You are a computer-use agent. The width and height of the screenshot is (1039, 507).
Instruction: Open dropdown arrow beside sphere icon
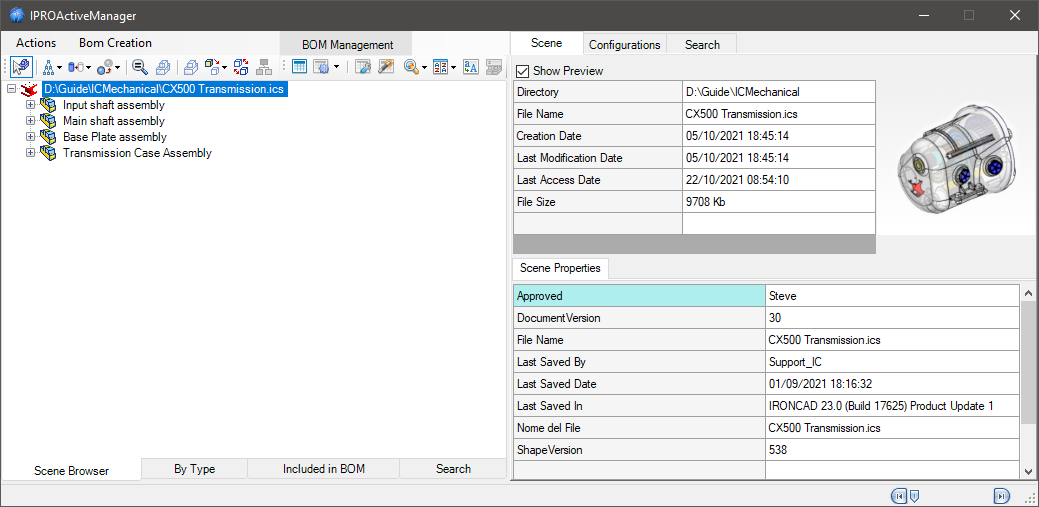[x=118, y=67]
